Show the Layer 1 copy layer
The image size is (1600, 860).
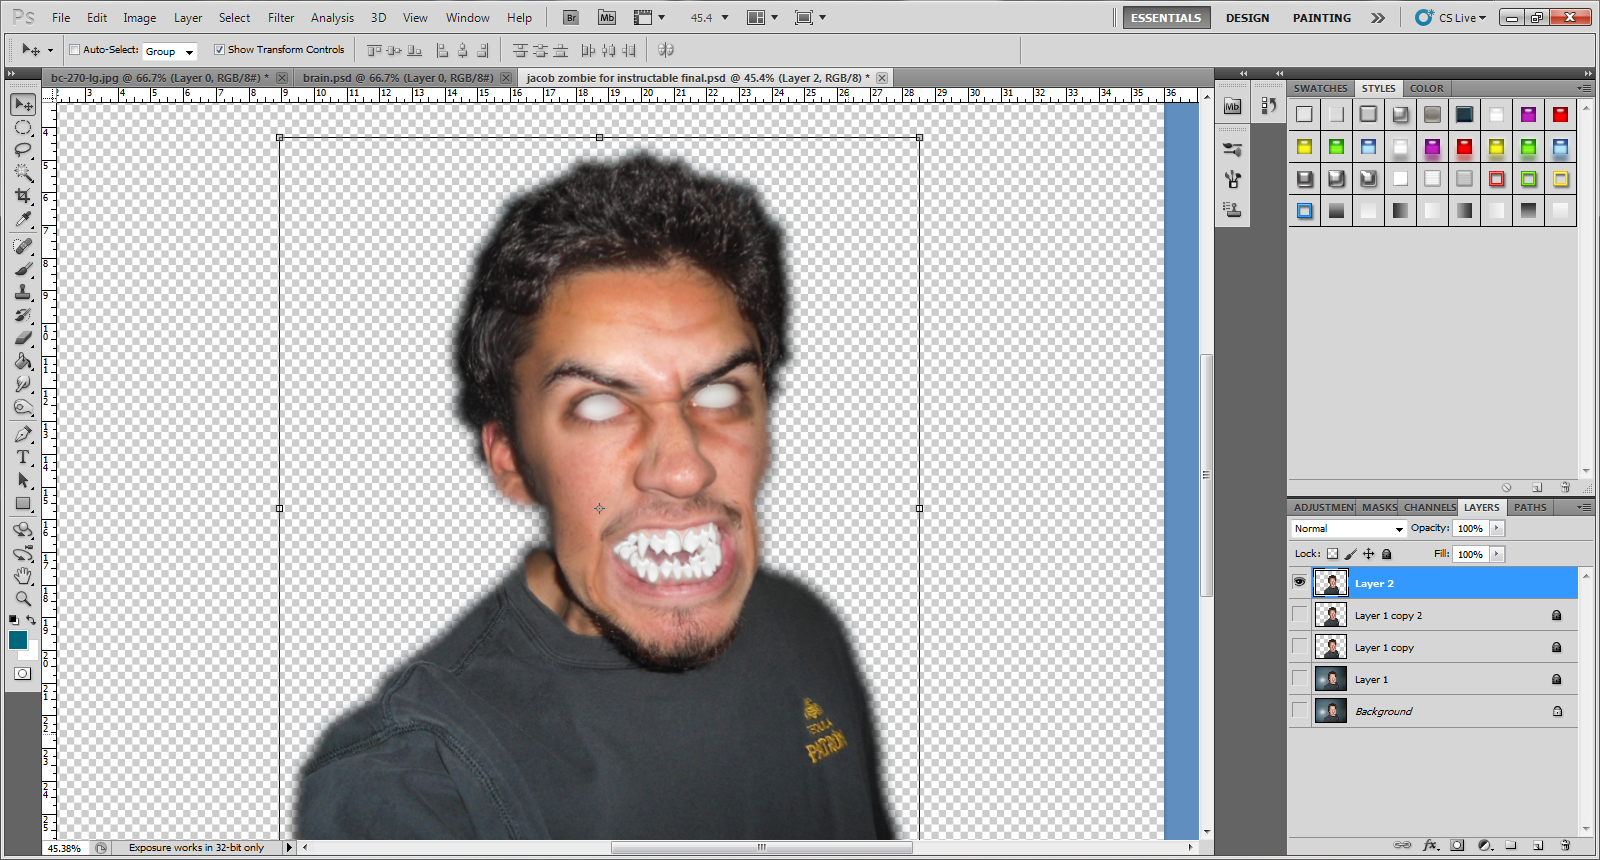[x=1299, y=646]
